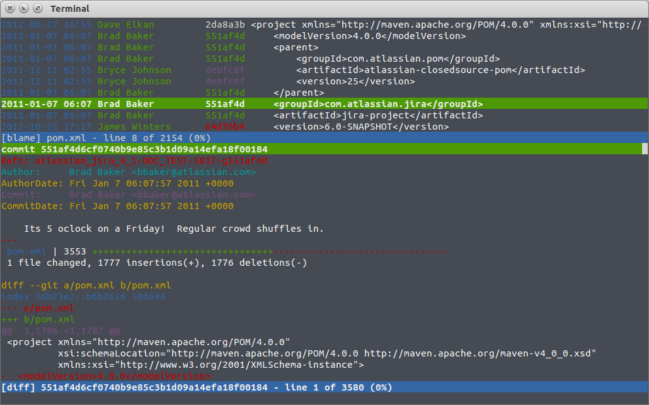
Task: Close the Terminal window
Action: tap(10, 8)
